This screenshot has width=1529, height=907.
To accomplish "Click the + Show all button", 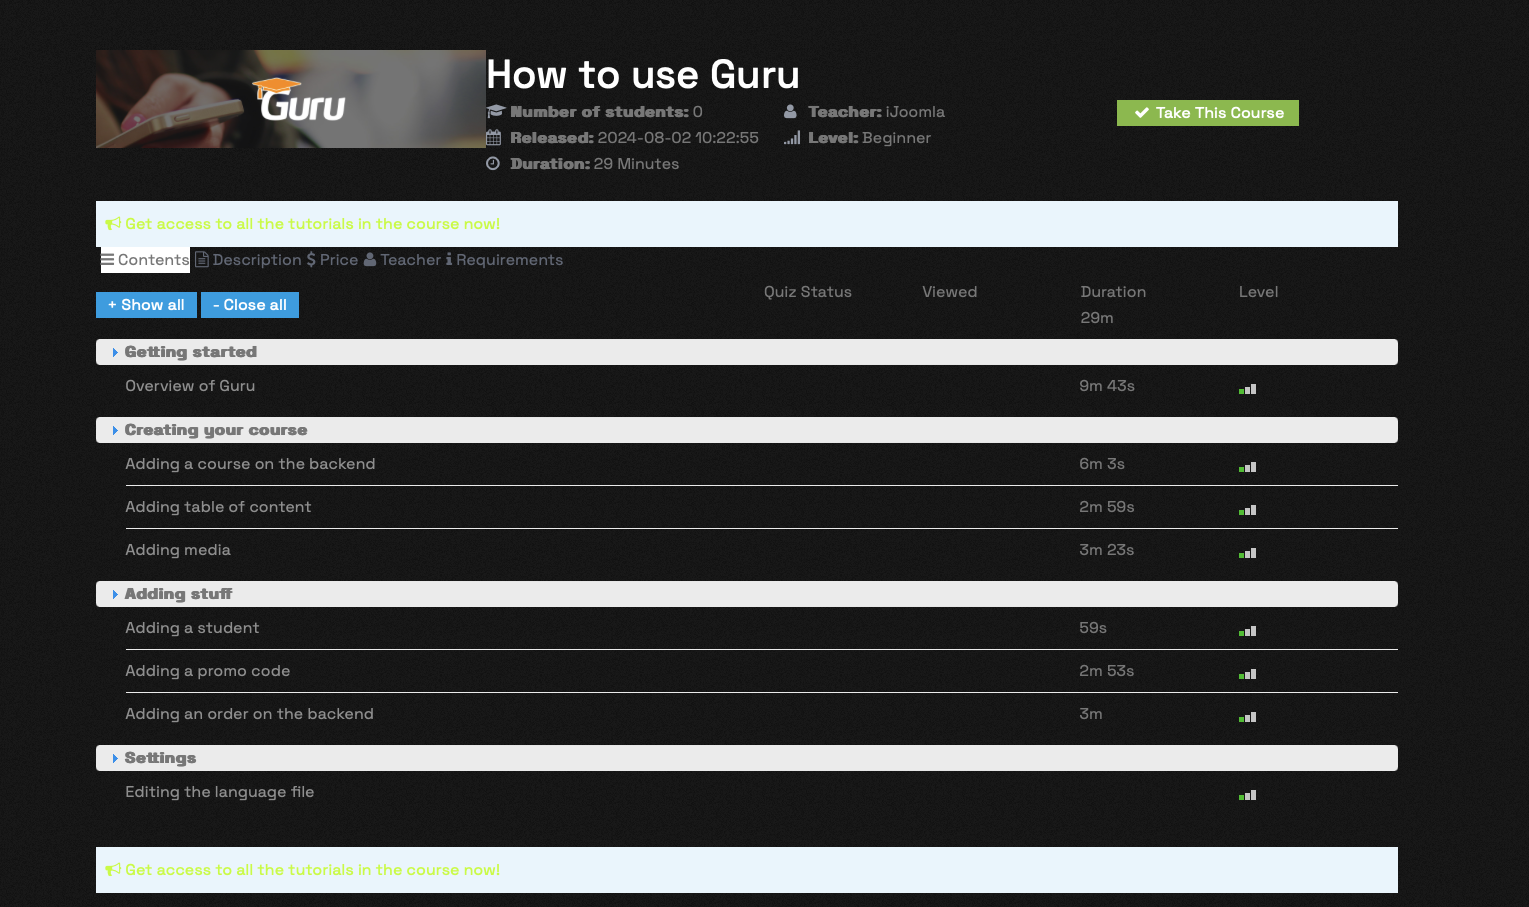I will click(x=146, y=305).
